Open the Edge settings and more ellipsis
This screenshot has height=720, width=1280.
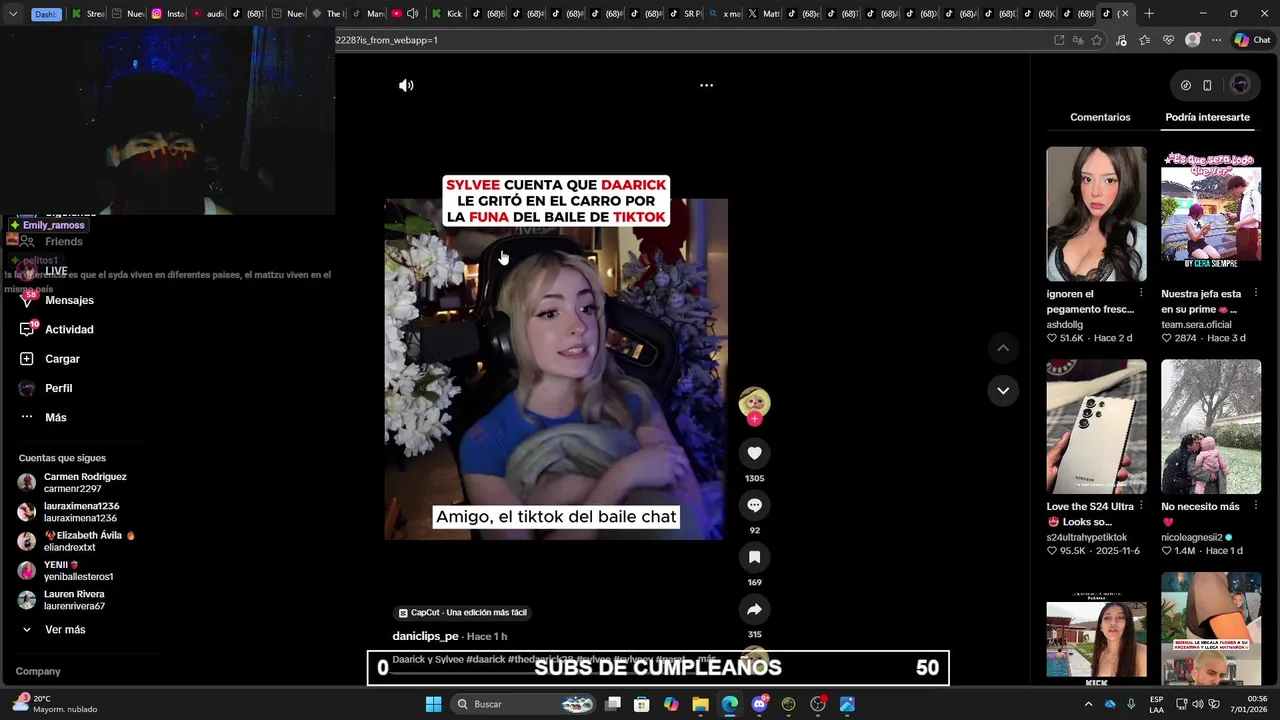[x=1216, y=40]
